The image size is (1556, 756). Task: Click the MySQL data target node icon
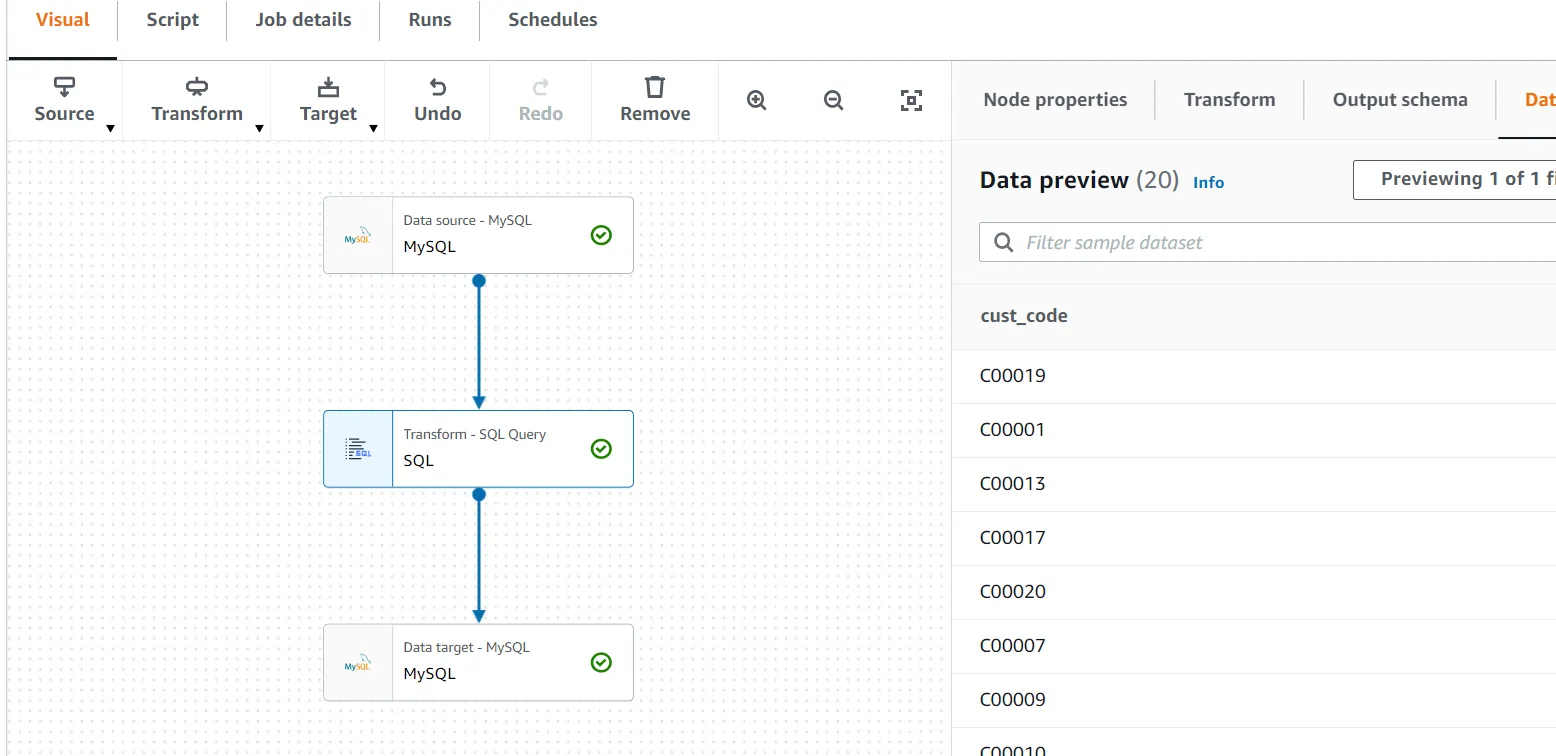(x=358, y=663)
